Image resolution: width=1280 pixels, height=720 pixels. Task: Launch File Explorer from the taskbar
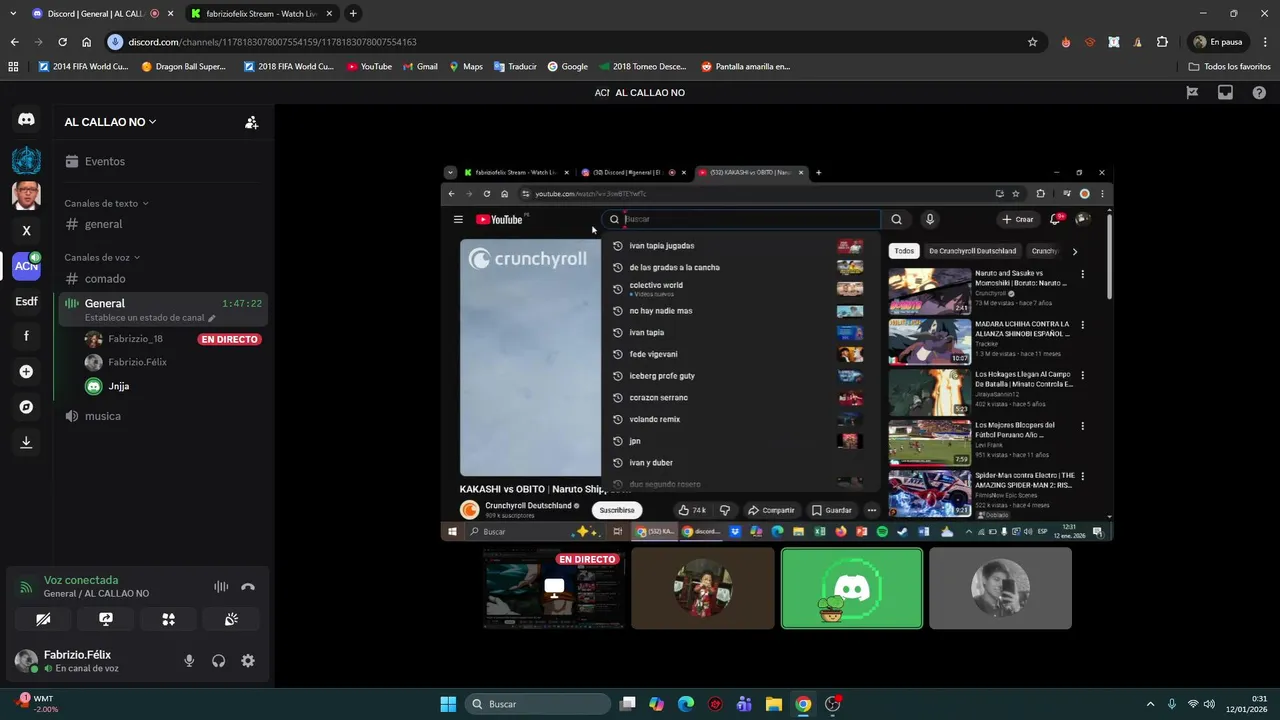point(774,704)
